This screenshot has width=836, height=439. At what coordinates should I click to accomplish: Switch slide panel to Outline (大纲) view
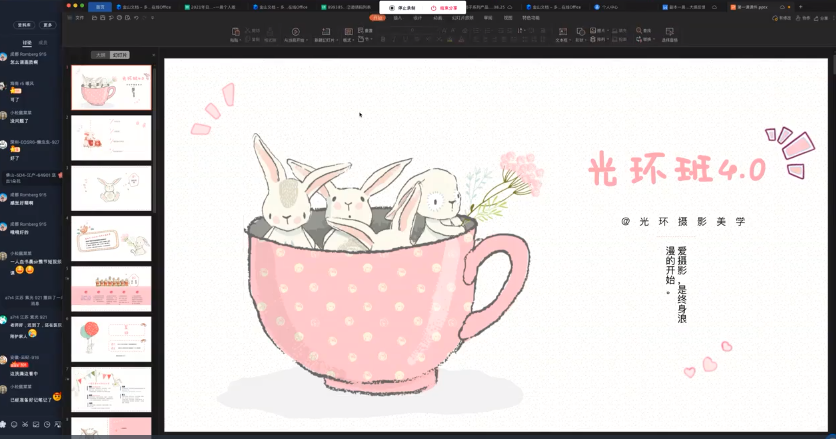point(100,55)
